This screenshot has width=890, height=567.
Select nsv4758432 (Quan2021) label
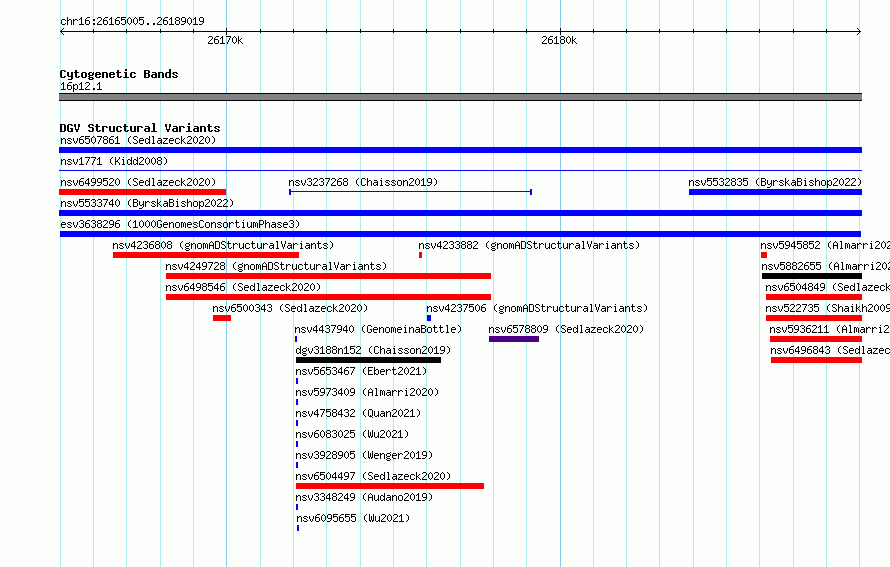358,413
